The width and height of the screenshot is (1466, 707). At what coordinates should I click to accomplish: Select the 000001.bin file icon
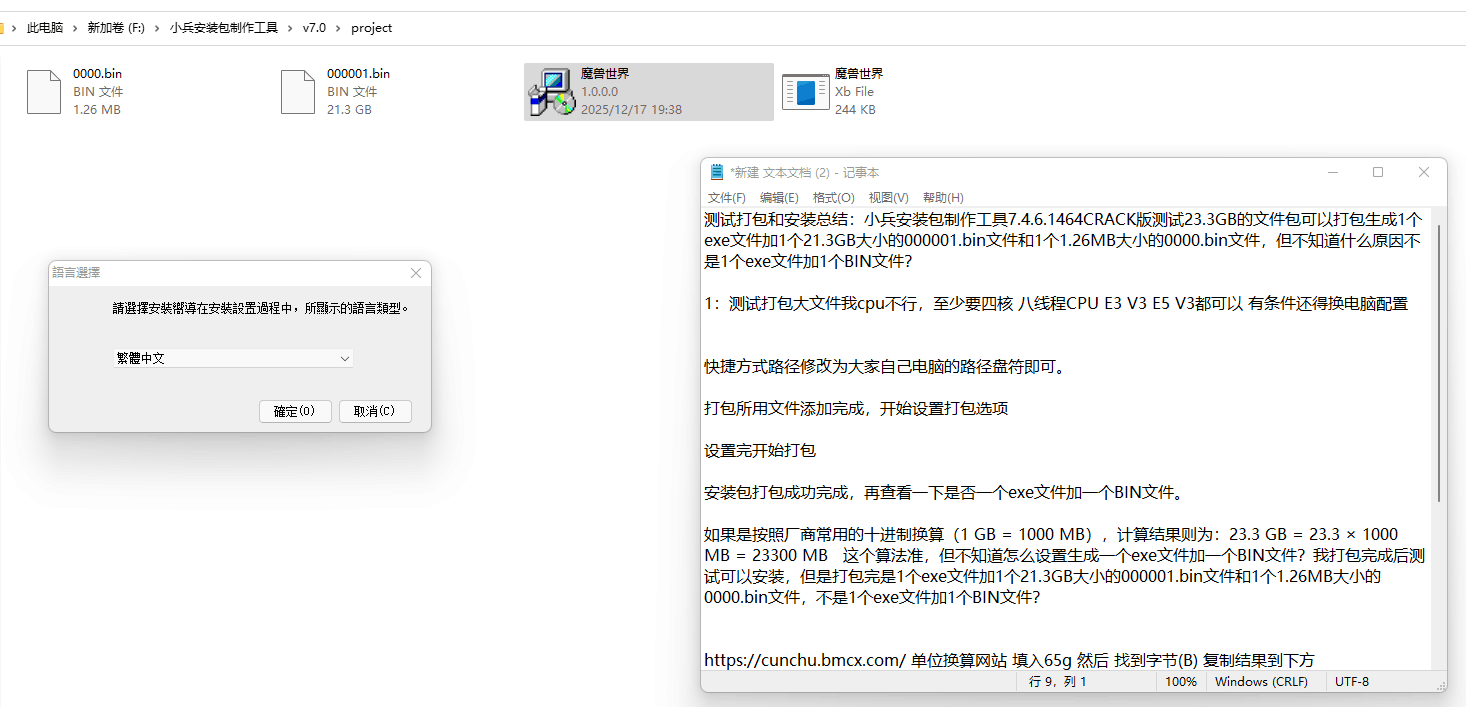(298, 91)
